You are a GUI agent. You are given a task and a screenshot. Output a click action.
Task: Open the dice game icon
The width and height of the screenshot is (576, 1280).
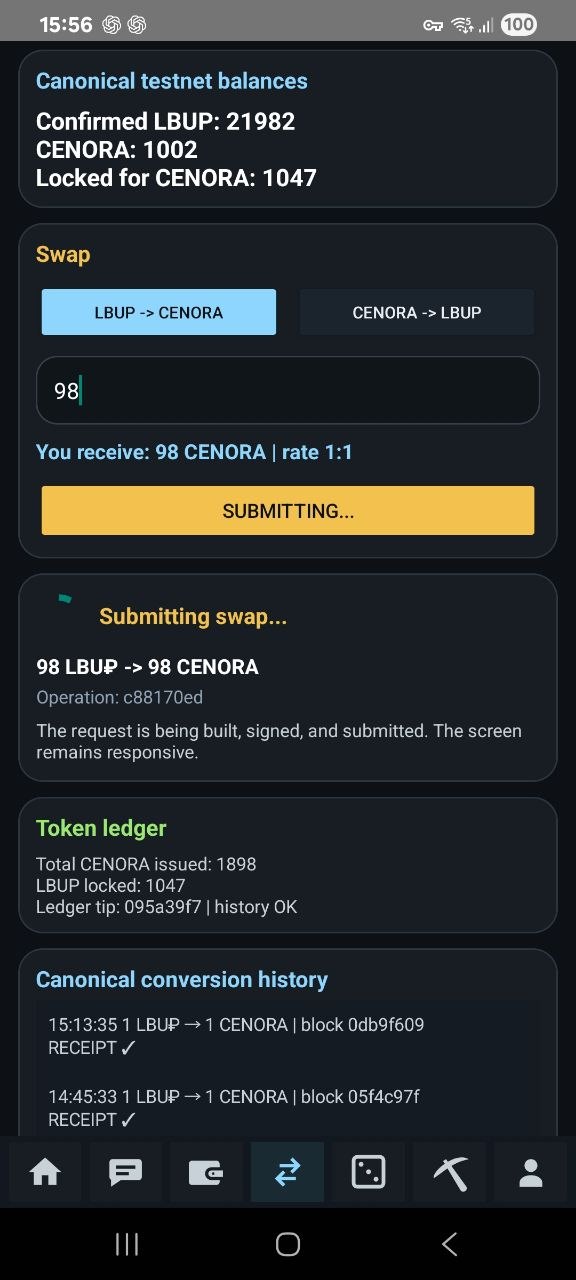pos(368,1172)
